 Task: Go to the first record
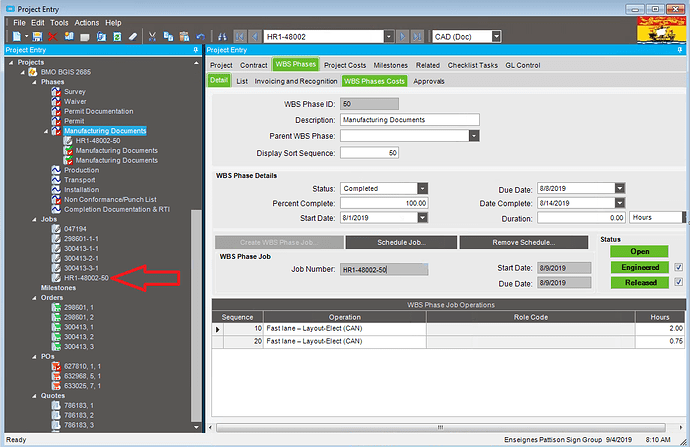coord(240,37)
